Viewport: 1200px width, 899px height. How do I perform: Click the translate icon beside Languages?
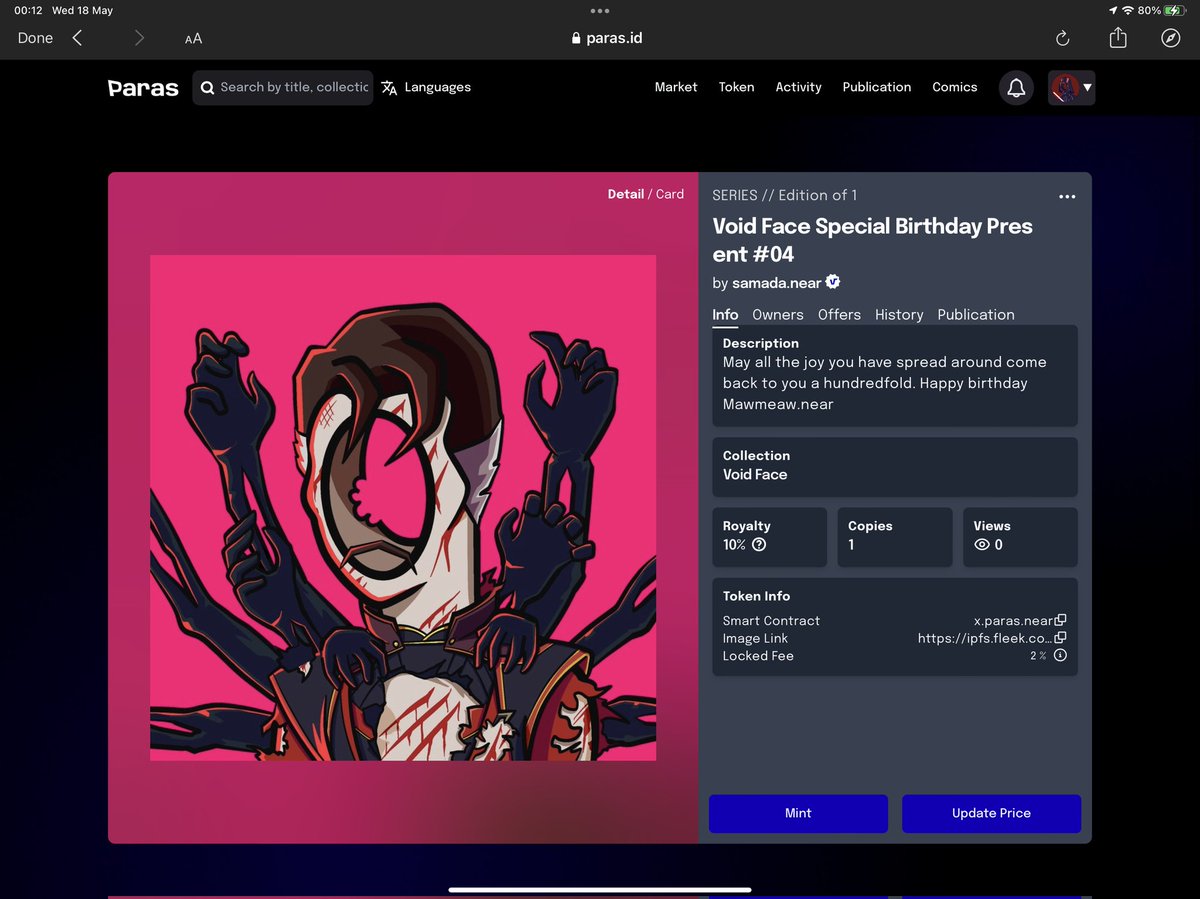tap(389, 88)
